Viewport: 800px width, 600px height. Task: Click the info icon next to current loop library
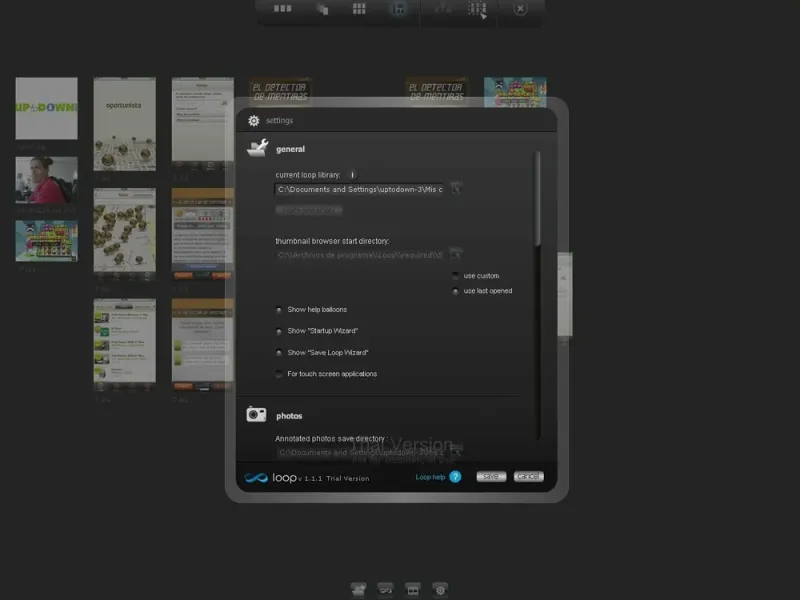point(352,175)
